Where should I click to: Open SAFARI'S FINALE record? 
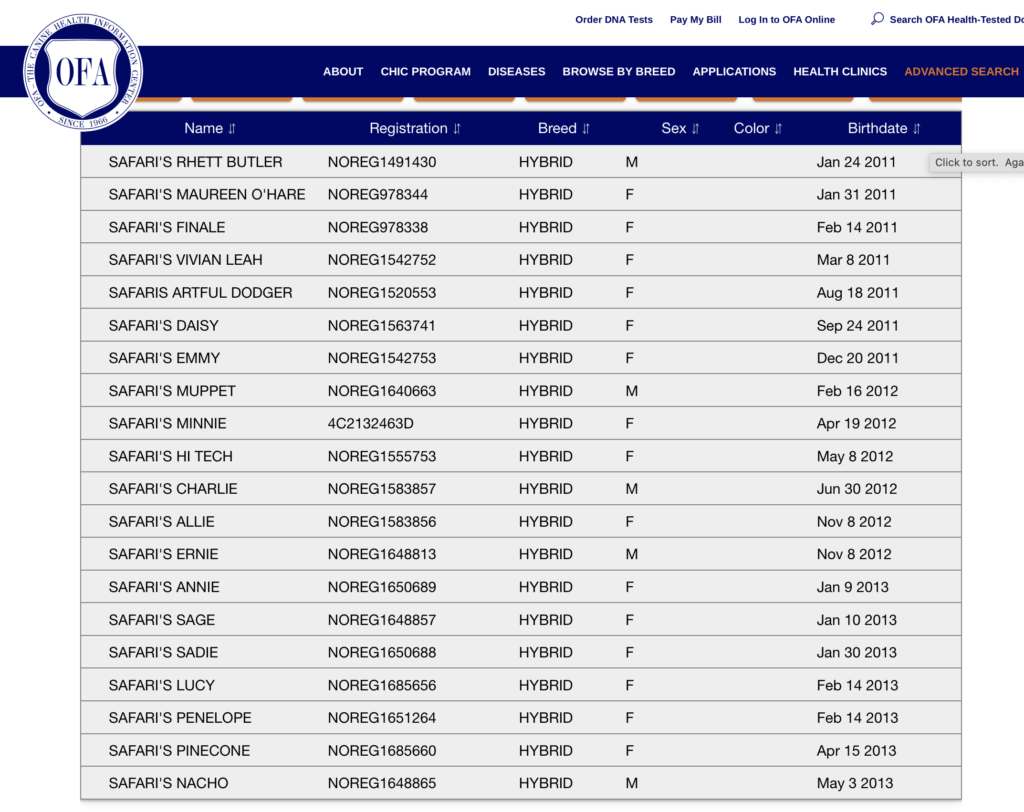pyautogui.click(x=167, y=227)
